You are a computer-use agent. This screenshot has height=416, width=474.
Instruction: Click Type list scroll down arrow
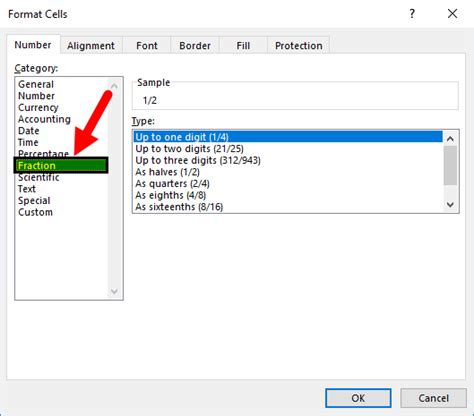click(x=450, y=204)
